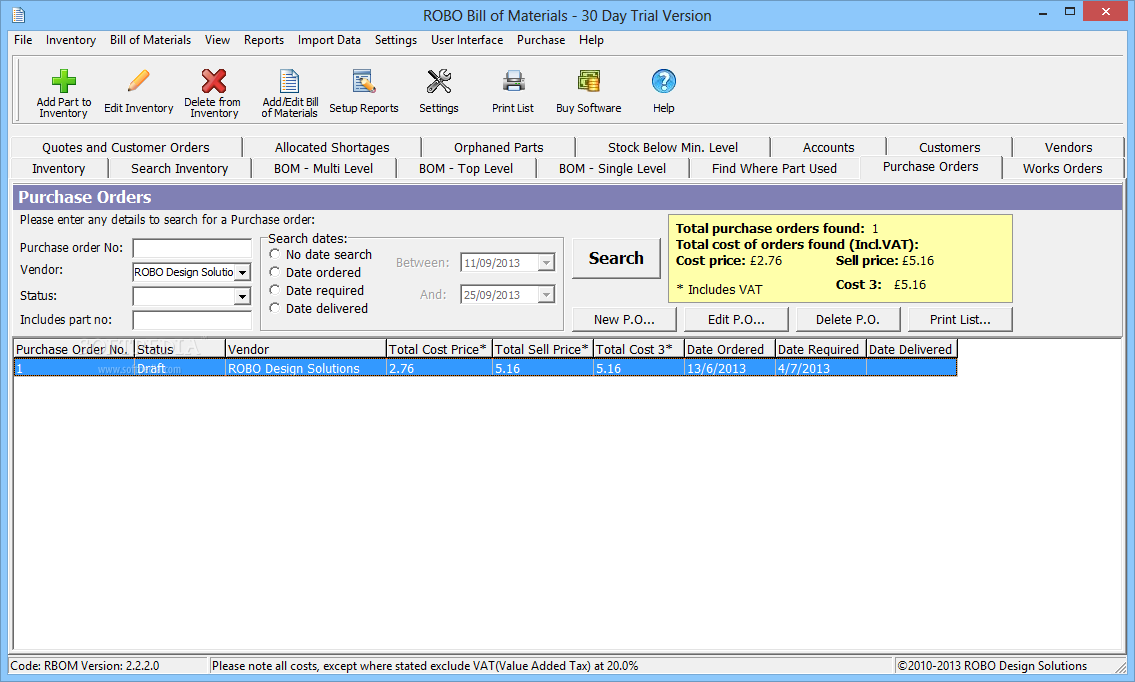
Task: Switch to the Accounts tab
Action: 829,147
